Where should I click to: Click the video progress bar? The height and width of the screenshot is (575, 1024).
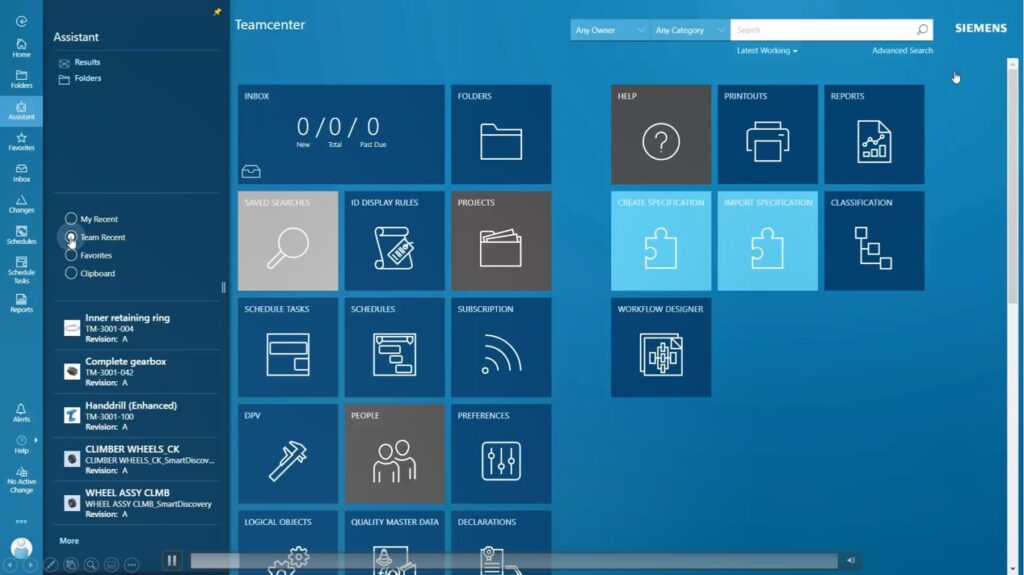click(x=513, y=561)
